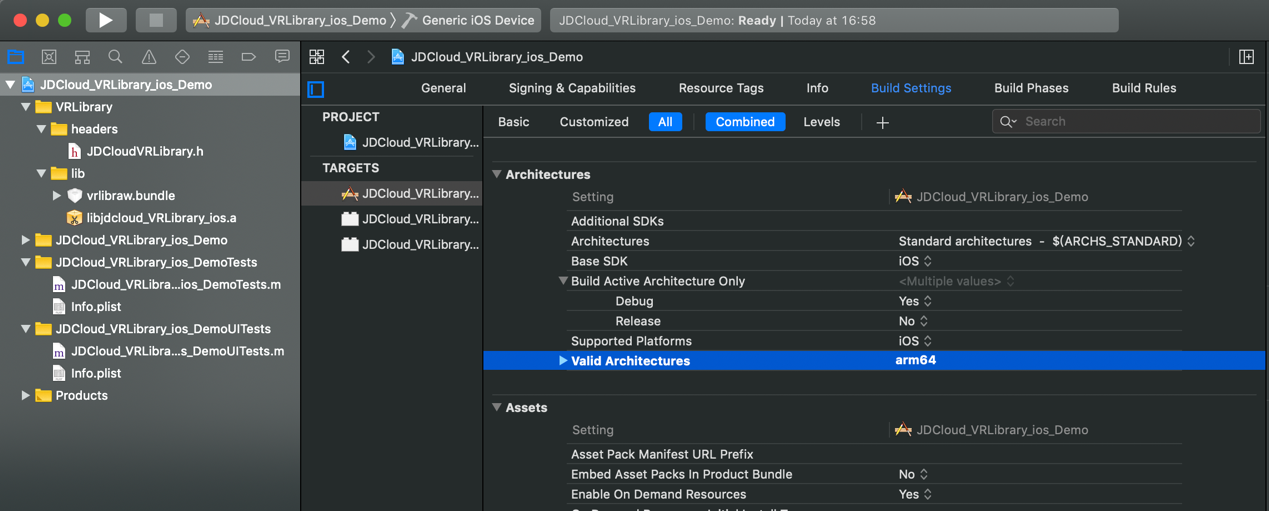Open the Build Rules tab
The height and width of the screenshot is (511, 1269).
tap(1144, 88)
